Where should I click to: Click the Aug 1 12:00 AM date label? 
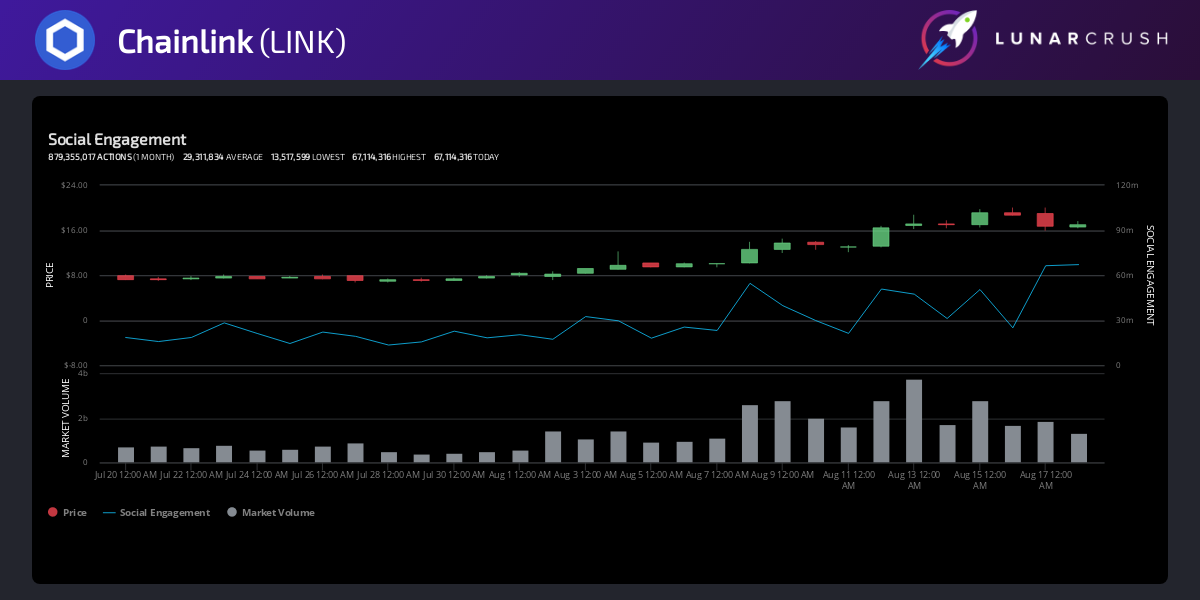click(520, 473)
